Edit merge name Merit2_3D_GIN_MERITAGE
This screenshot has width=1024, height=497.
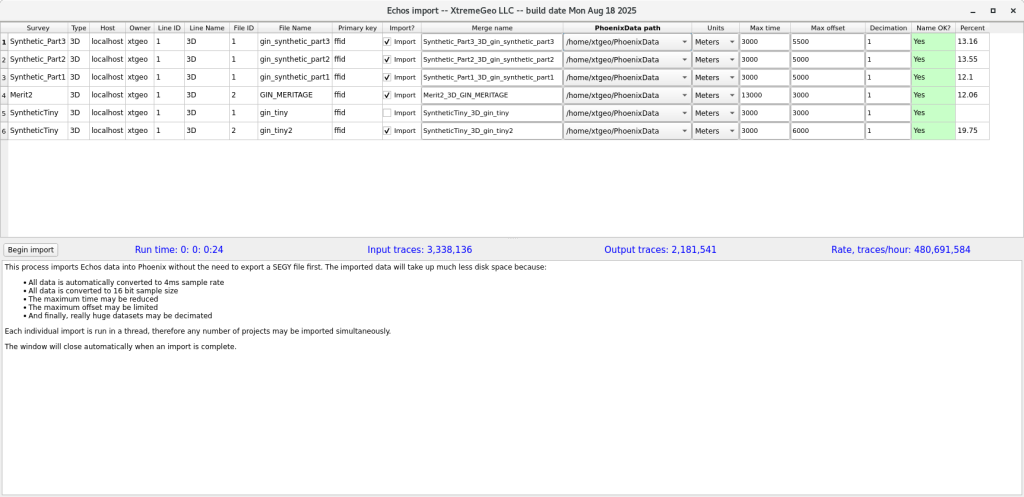492,95
